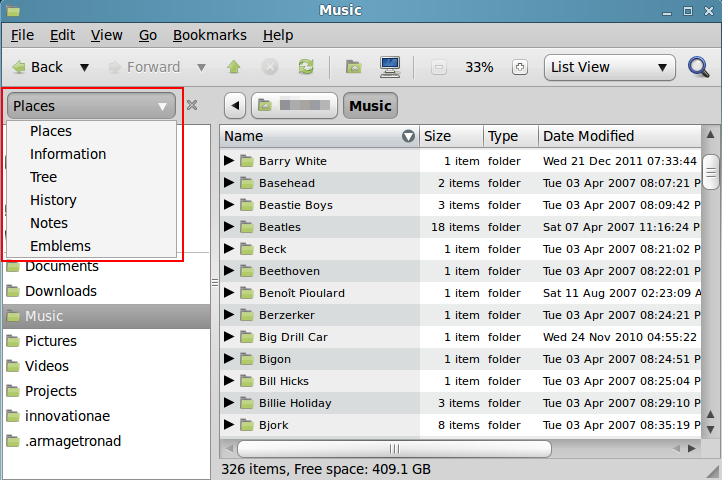Click the Back button
722x480 pixels.
click(37, 67)
